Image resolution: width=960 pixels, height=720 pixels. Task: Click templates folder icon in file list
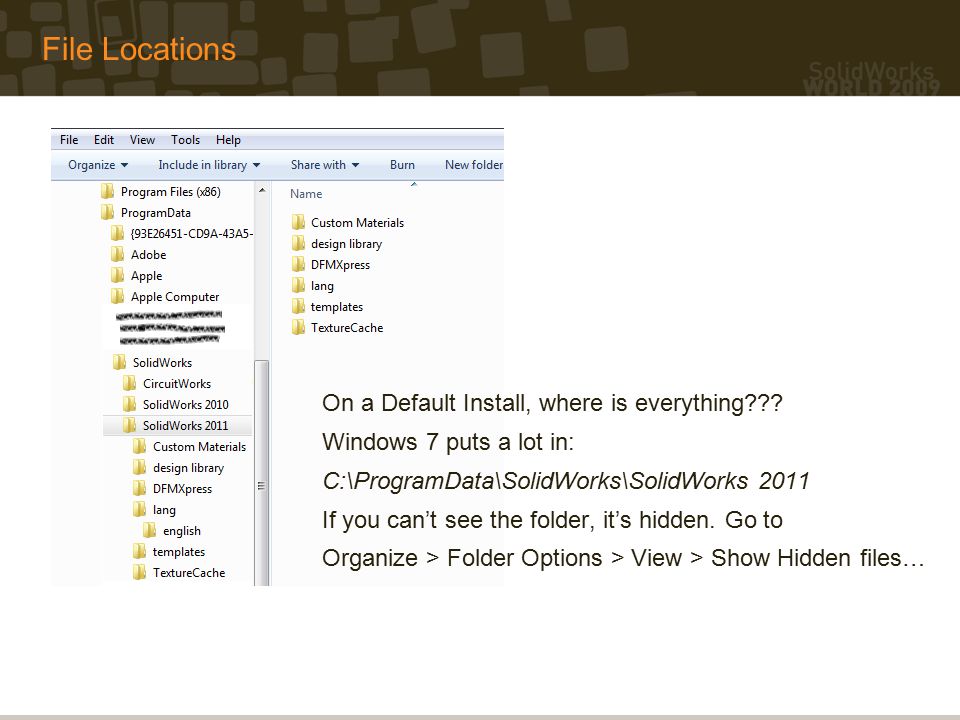click(298, 306)
